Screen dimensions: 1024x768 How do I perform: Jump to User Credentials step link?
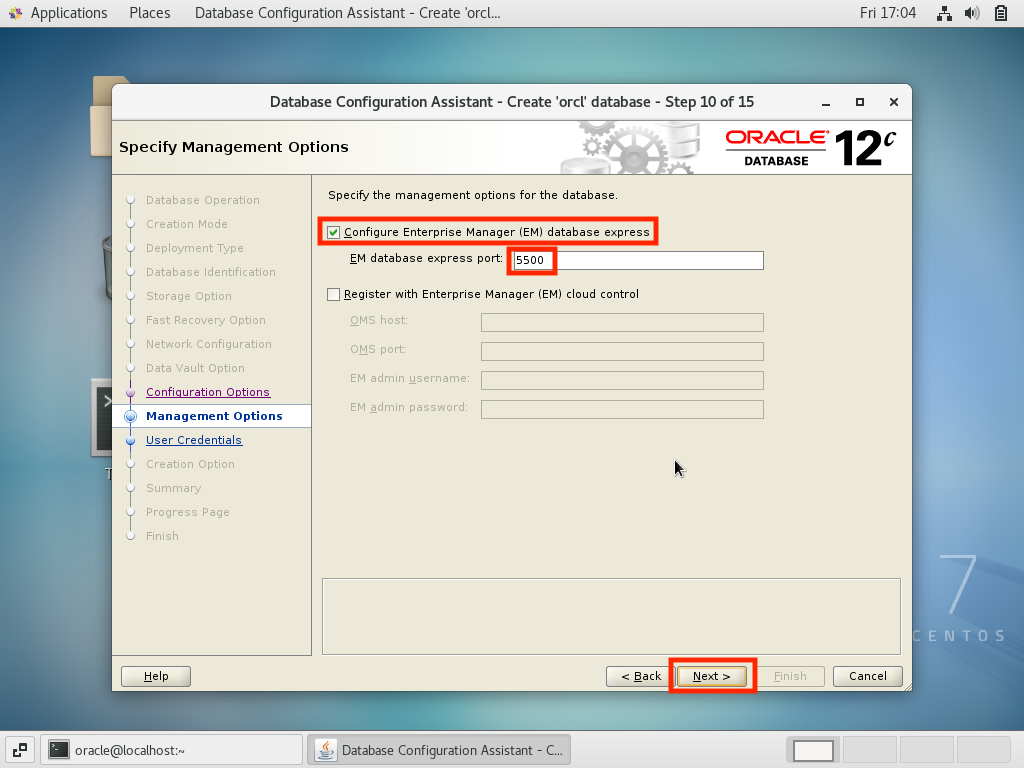[x=194, y=440]
